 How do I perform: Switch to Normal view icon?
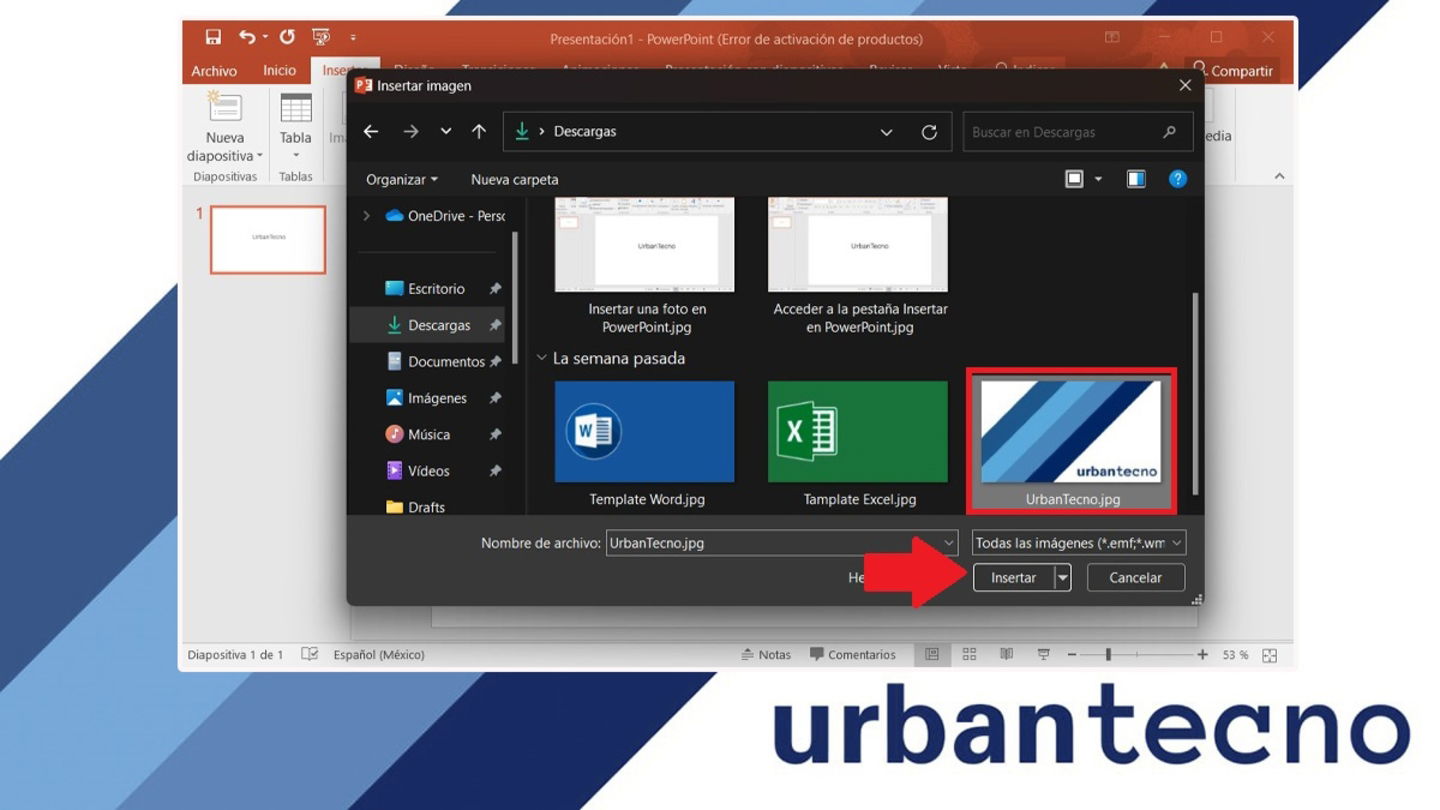click(x=932, y=655)
